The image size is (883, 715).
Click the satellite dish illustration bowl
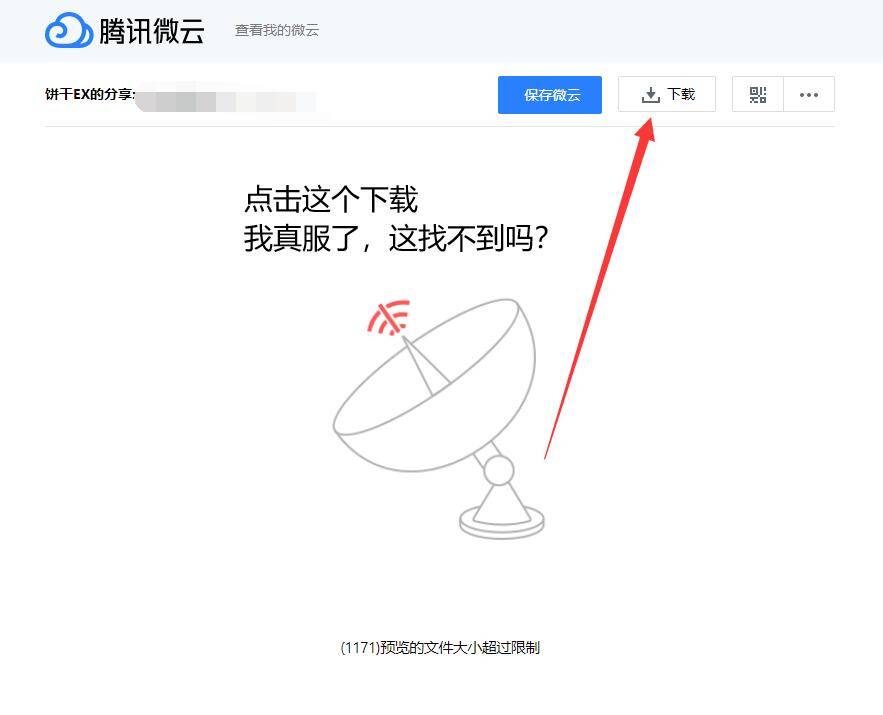[x=434, y=385]
